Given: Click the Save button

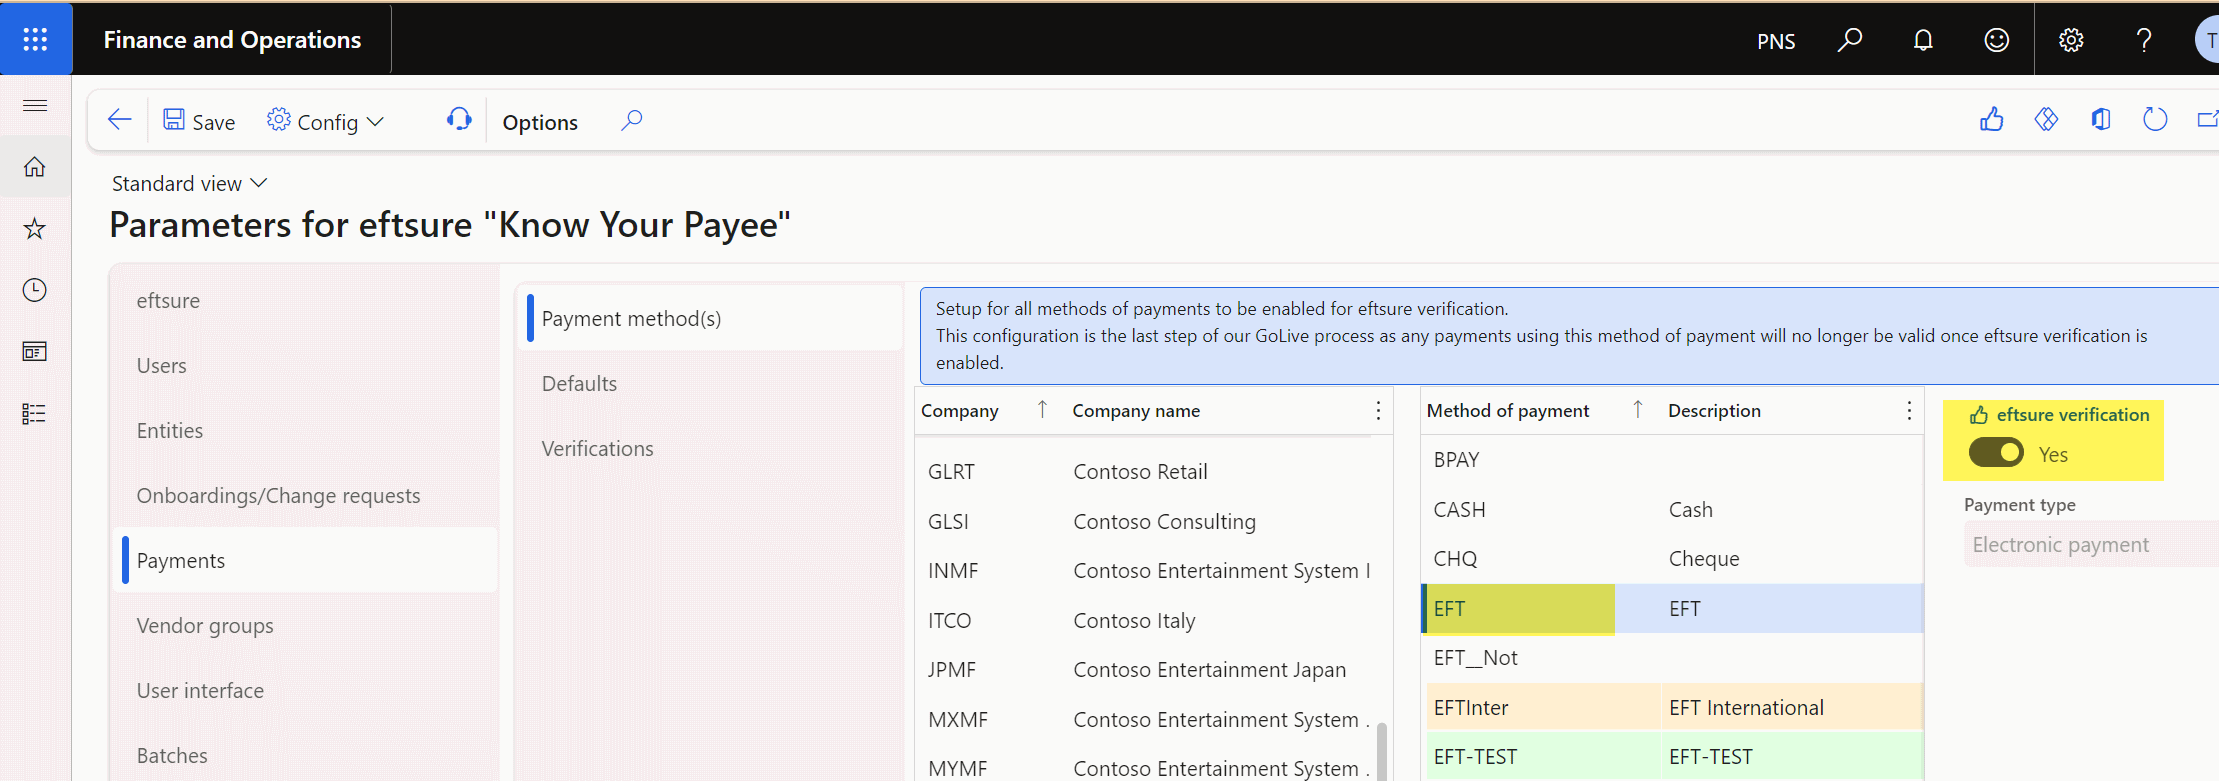Looking at the screenshot, I should [x=200, y=121].
